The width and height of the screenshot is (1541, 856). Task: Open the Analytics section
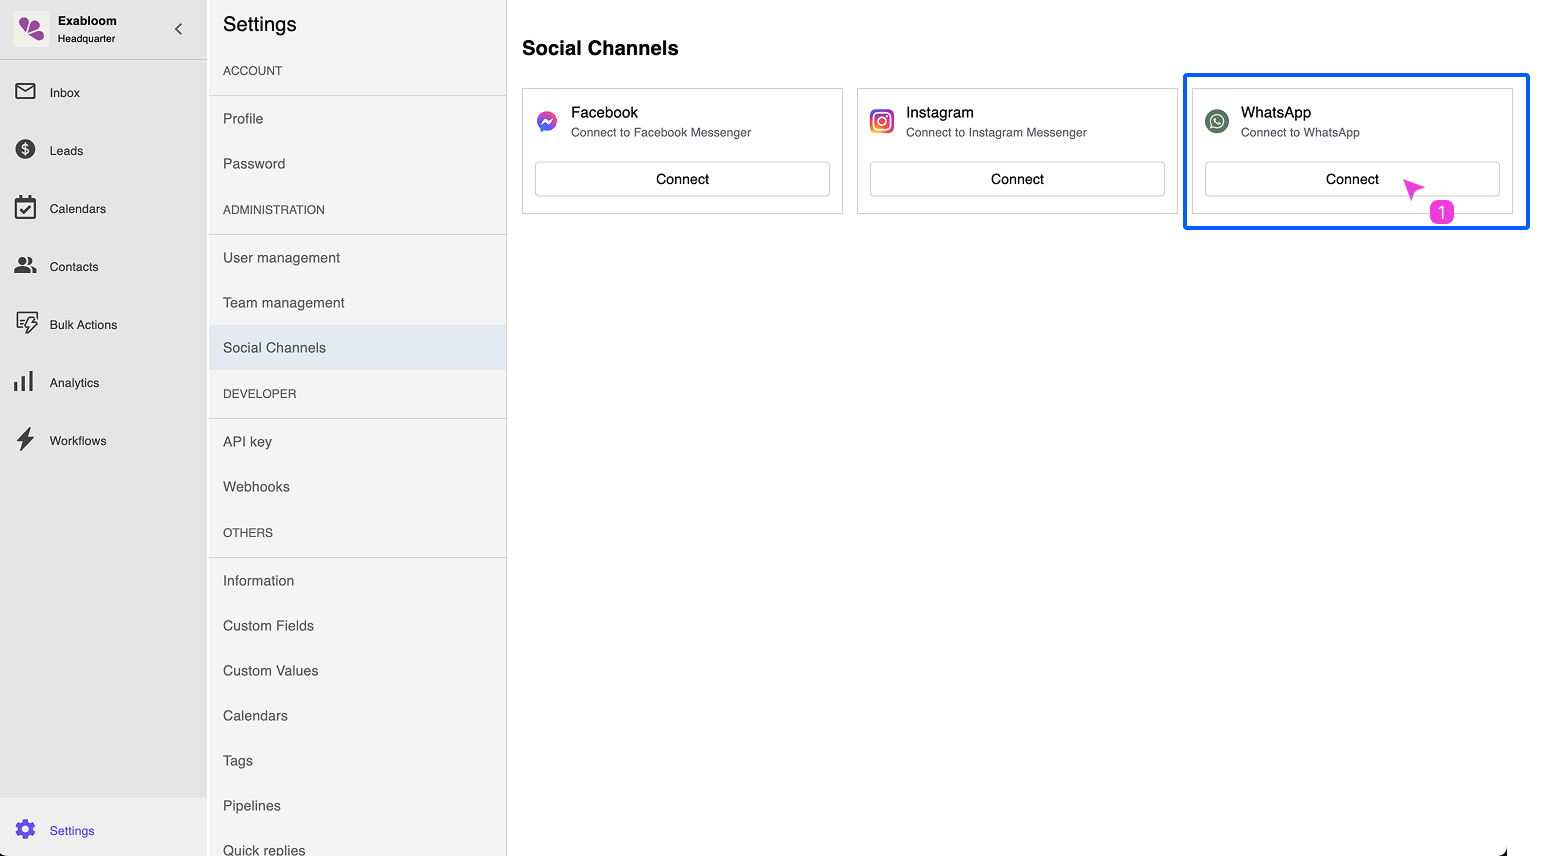26,381
